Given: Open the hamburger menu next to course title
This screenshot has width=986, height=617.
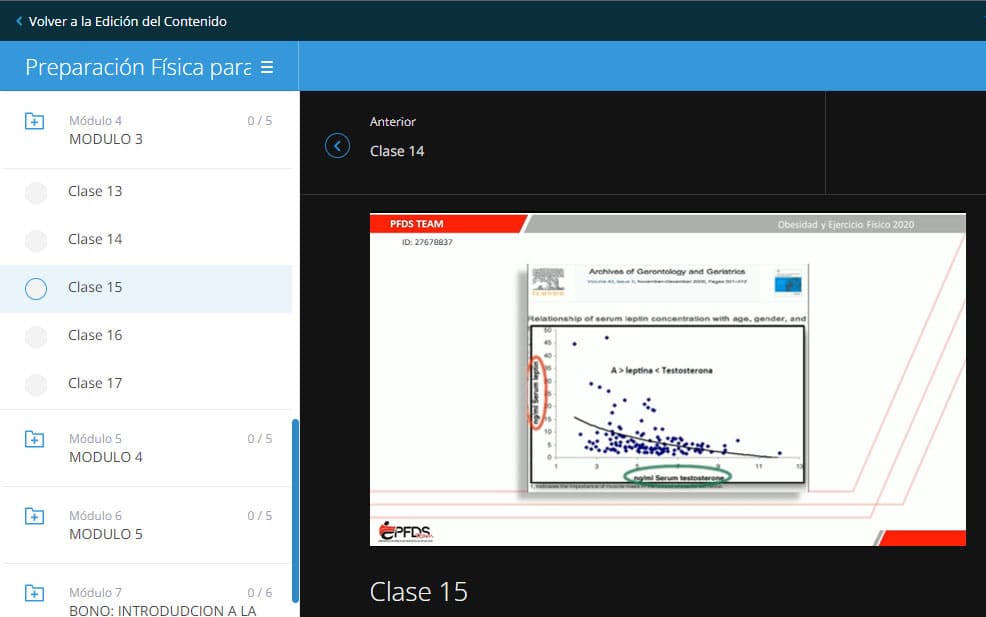Looking at the screenshot, I should [266, 67].
